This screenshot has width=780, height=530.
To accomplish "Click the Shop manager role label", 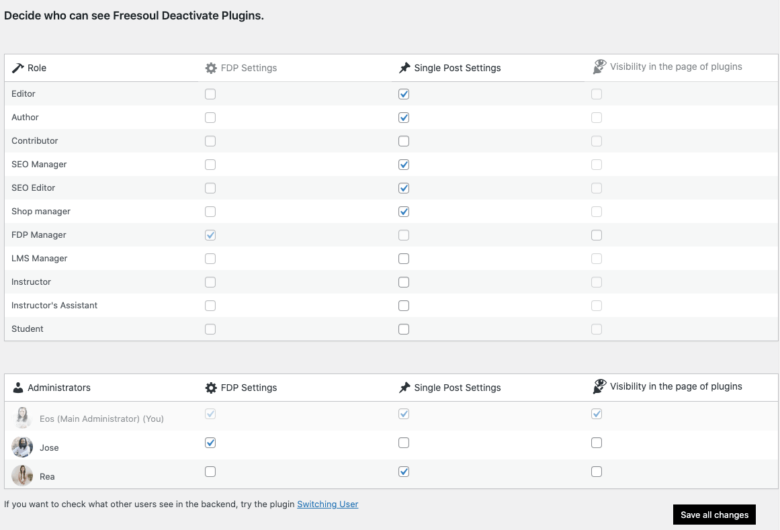I will click(x=41, y=211).
